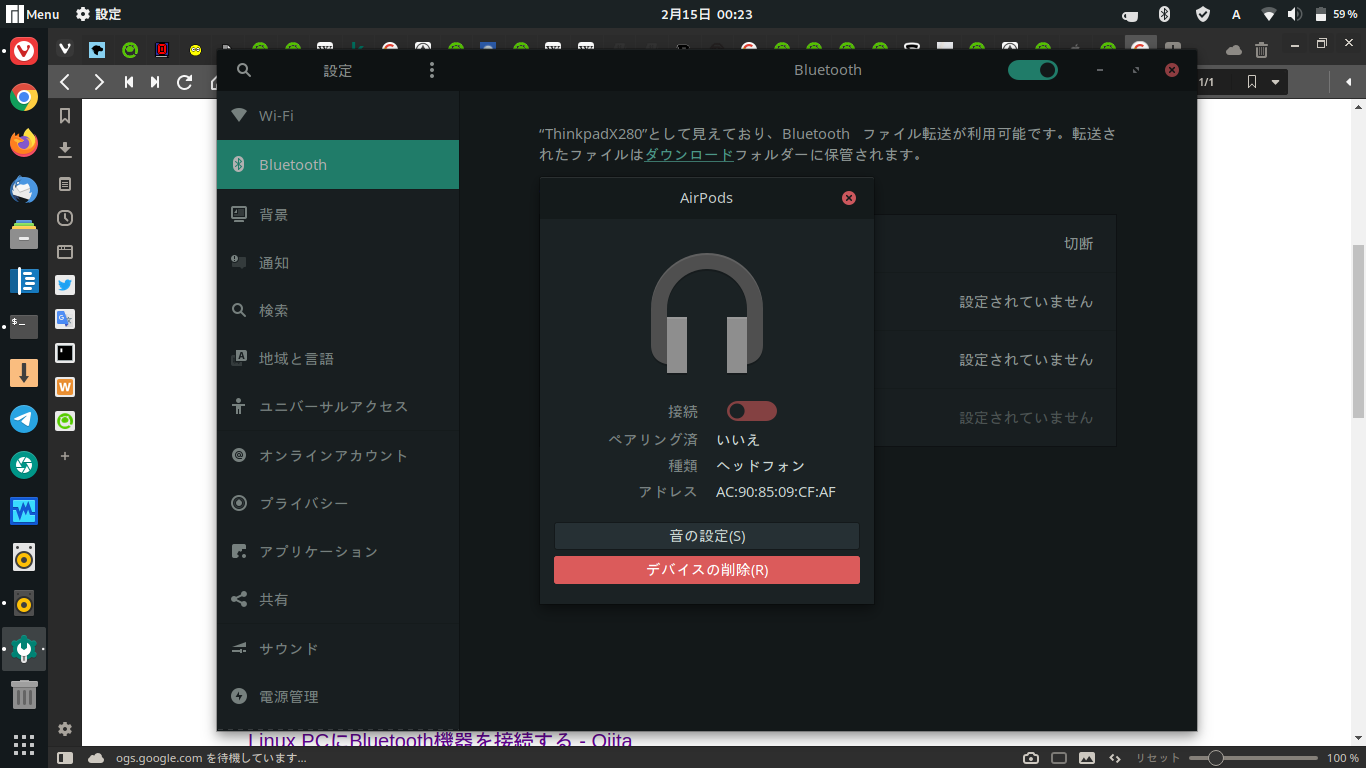Reload the browser page

tap(184, 82)
